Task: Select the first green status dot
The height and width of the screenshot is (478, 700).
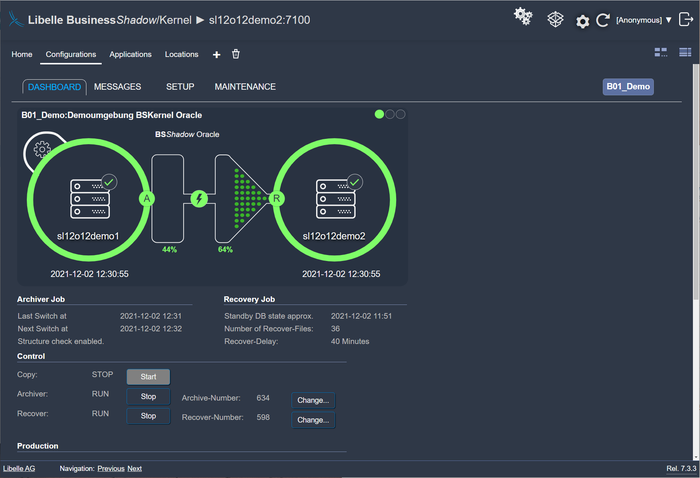Action: click(379, 114)
